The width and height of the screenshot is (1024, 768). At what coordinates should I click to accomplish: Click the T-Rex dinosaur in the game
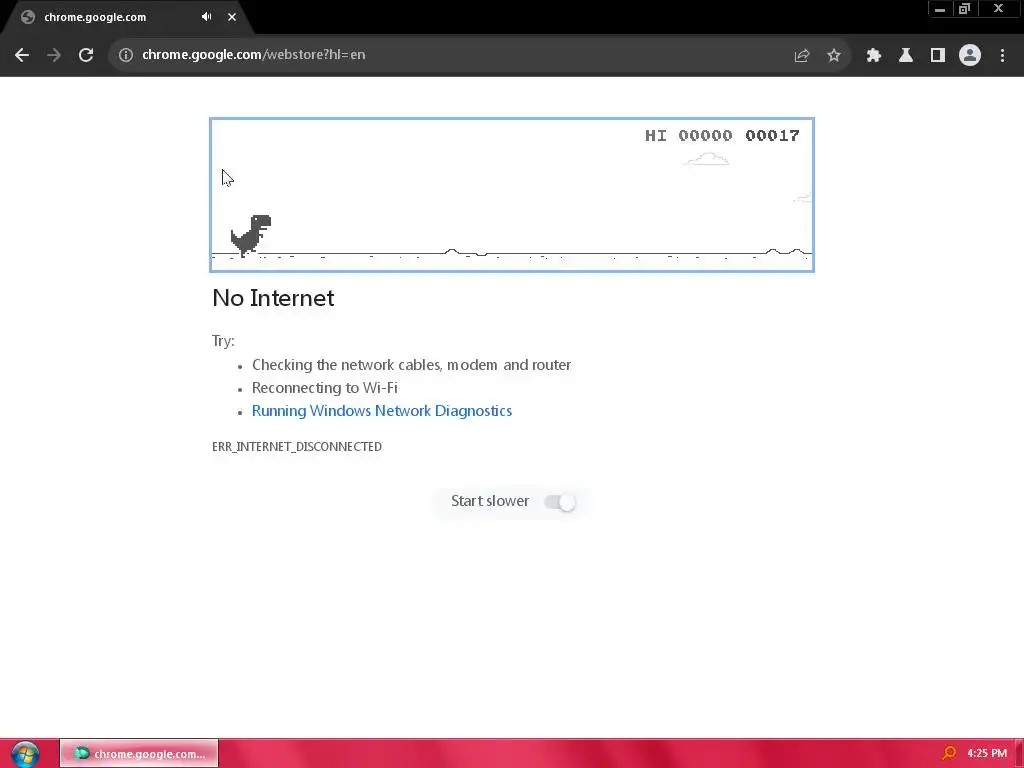pos(251,235)
